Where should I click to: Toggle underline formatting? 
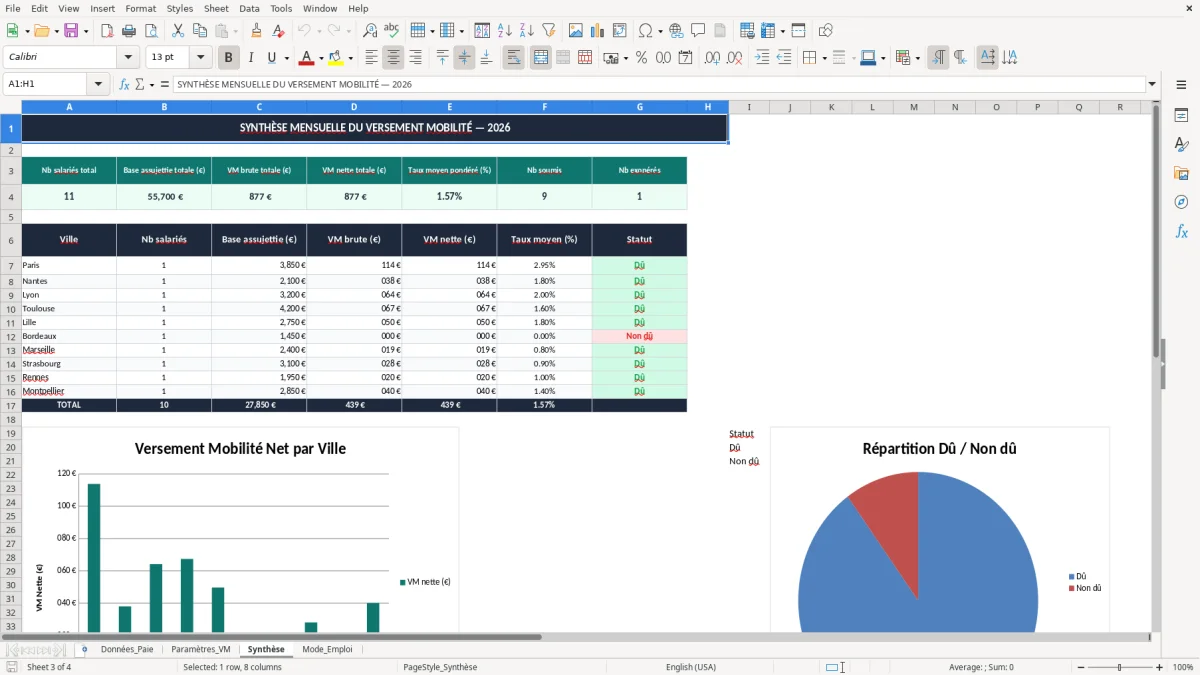click(272, 58)
